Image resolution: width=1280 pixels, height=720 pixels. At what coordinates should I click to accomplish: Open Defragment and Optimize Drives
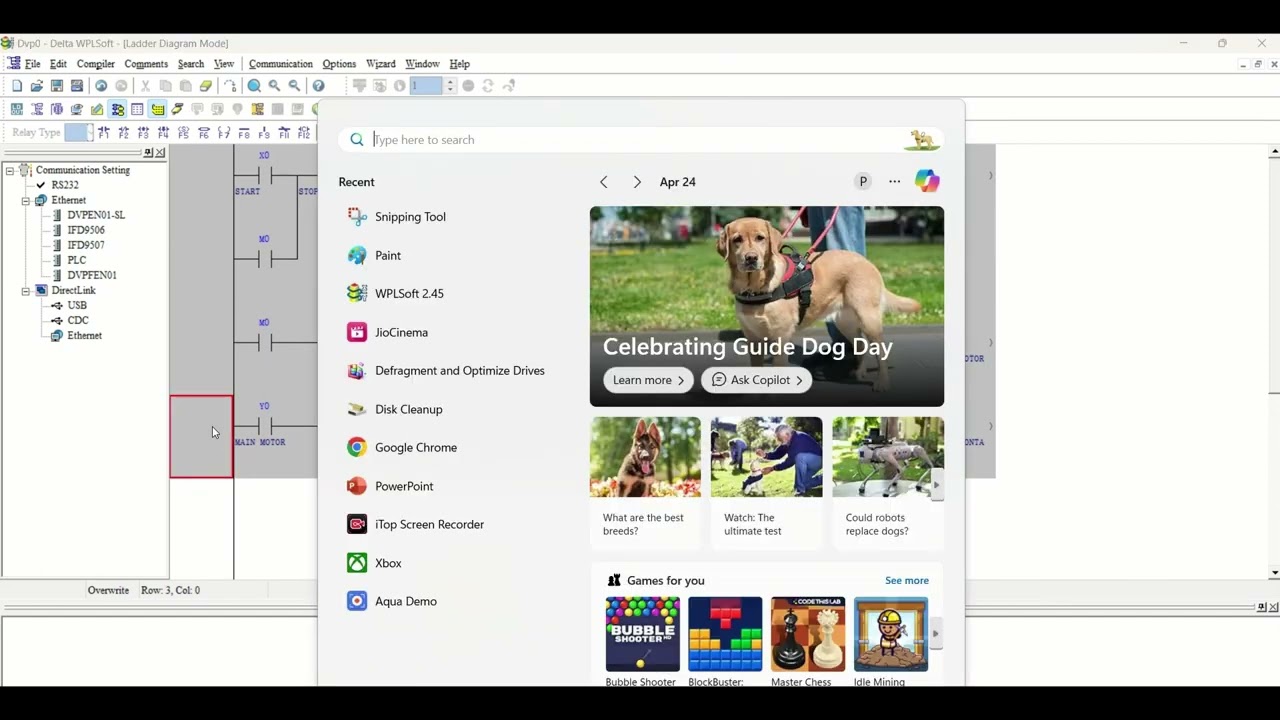(446, 370)
